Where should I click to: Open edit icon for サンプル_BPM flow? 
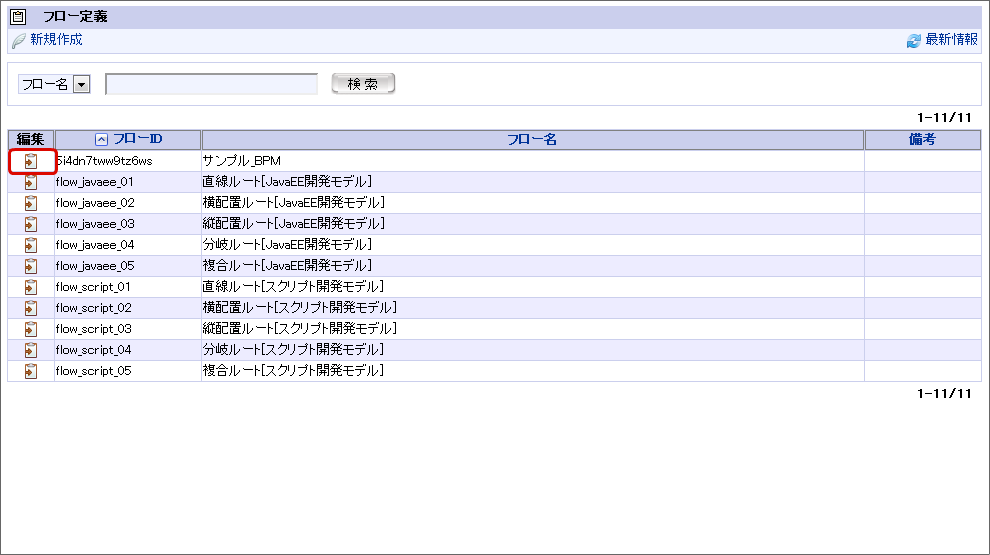coord(30,162)
